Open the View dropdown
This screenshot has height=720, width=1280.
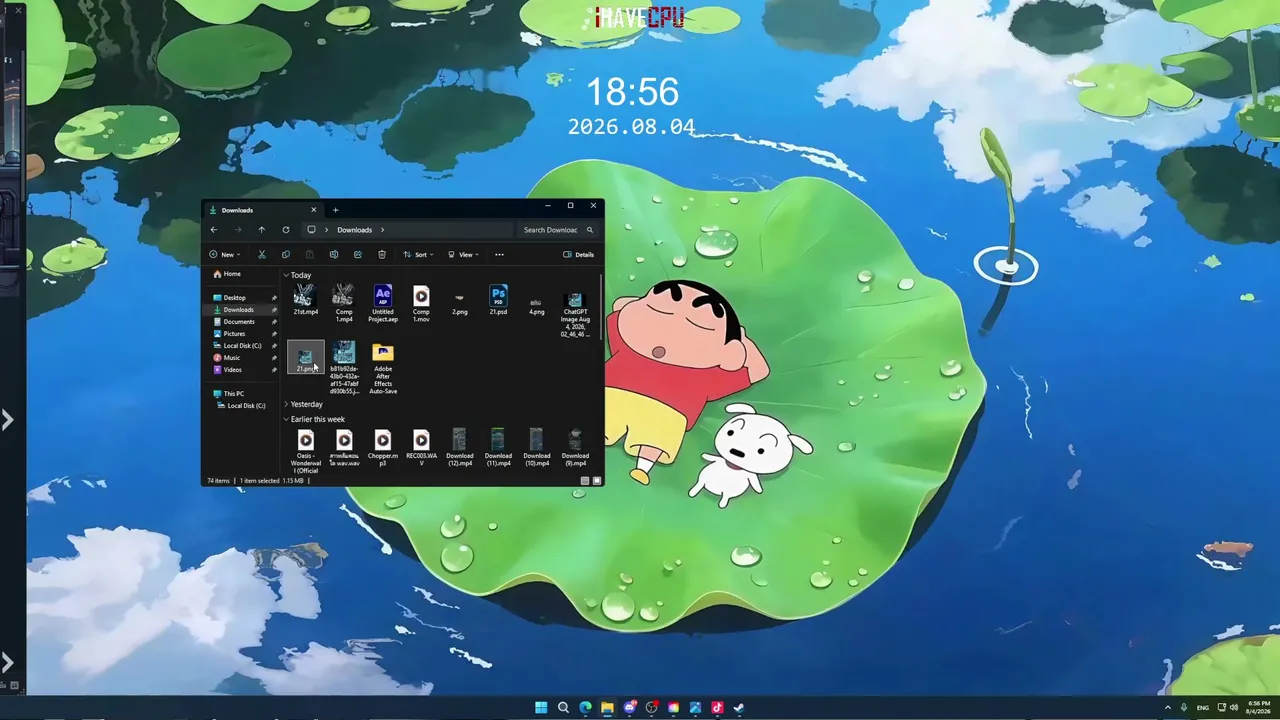(x=464, y=255)
